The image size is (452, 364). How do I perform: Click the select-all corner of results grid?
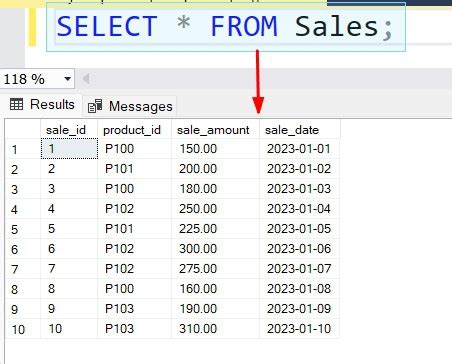tap(23, 130)
